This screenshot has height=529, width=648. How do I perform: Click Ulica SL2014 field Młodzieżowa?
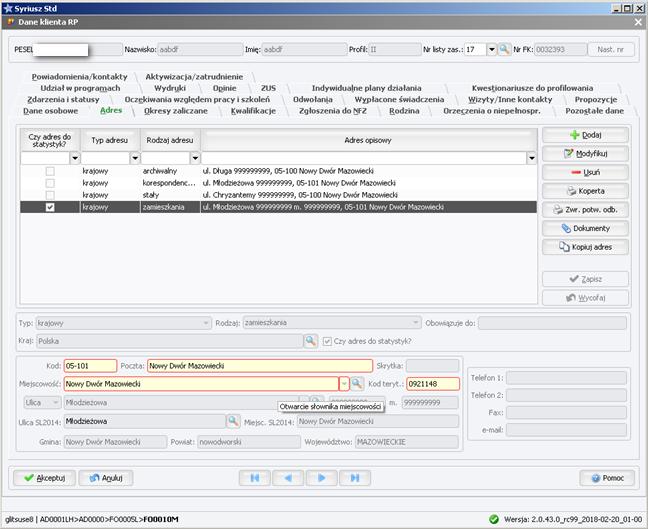coord(145,421)
